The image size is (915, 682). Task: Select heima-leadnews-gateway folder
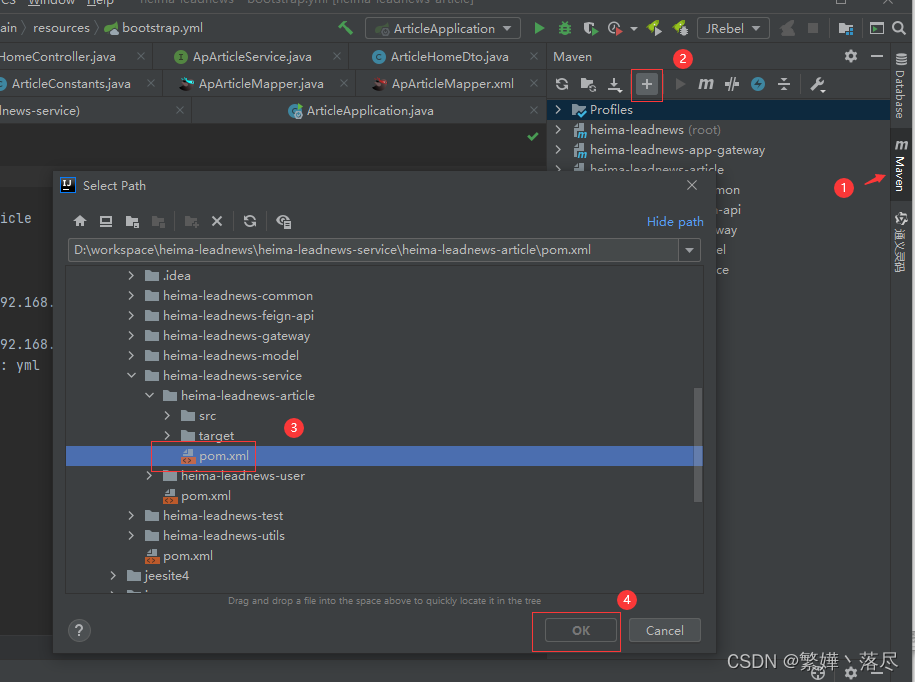pos(236,335)
